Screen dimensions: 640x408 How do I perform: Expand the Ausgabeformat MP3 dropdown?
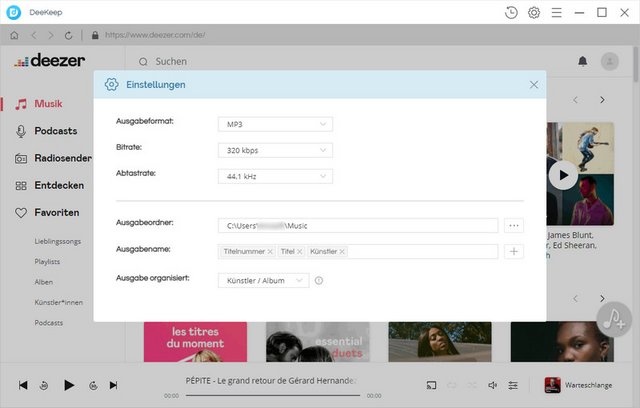point(275,124)
